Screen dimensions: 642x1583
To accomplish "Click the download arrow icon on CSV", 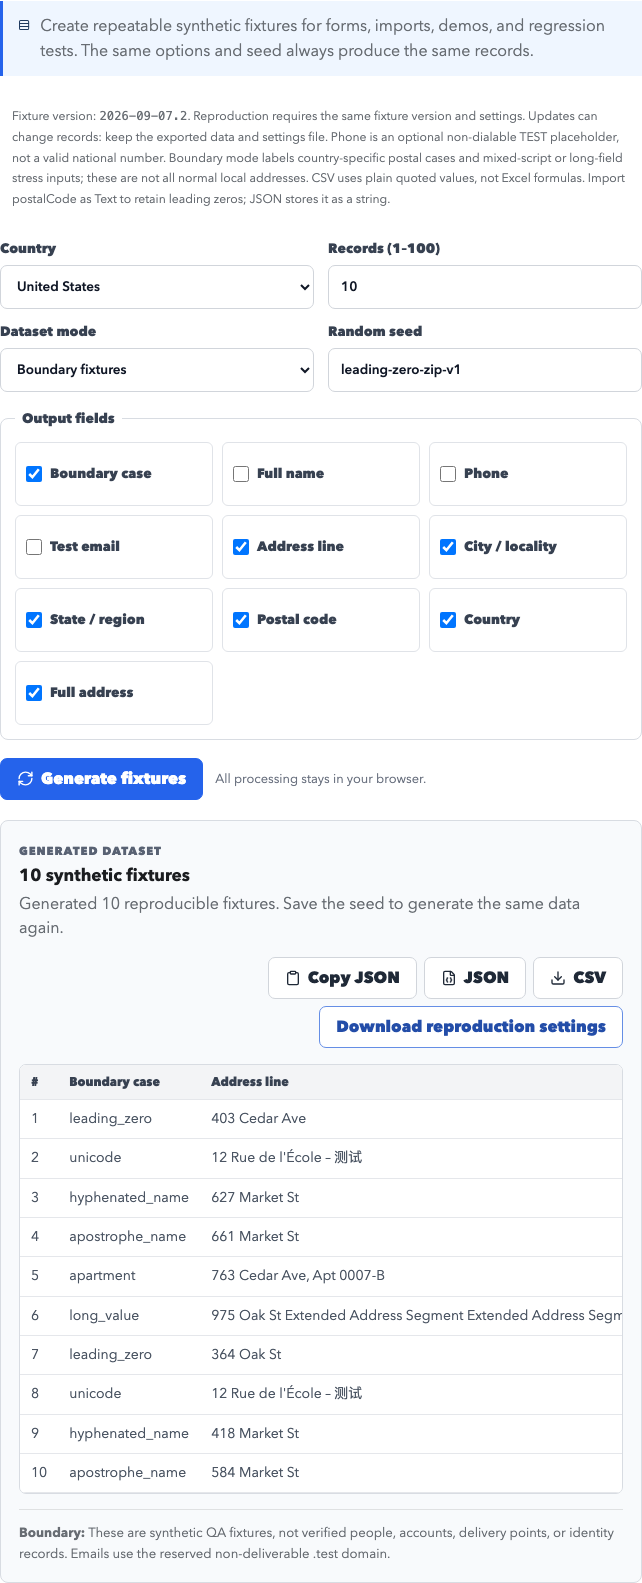I will [x=558, y=978].
